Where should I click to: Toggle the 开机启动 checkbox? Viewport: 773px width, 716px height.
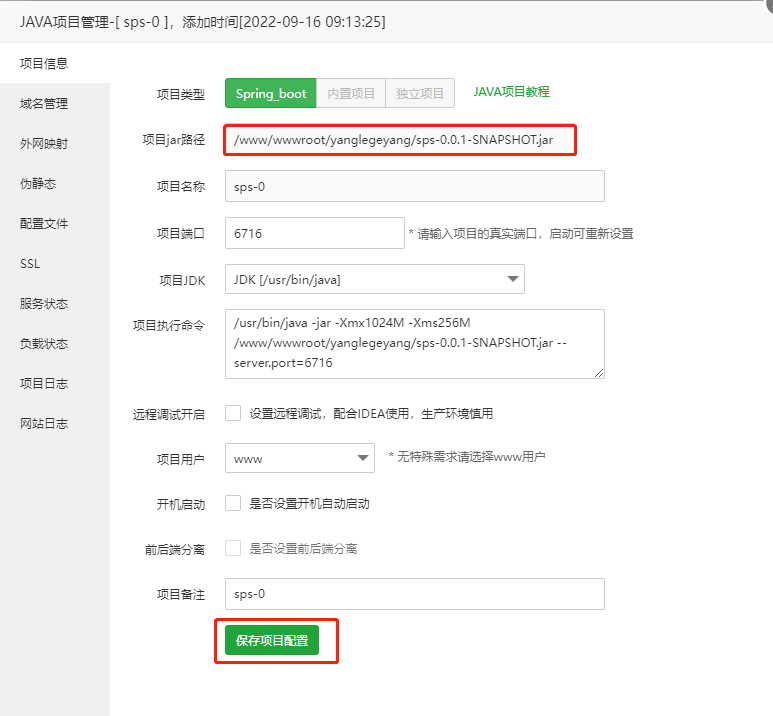(x=233, y=503)
